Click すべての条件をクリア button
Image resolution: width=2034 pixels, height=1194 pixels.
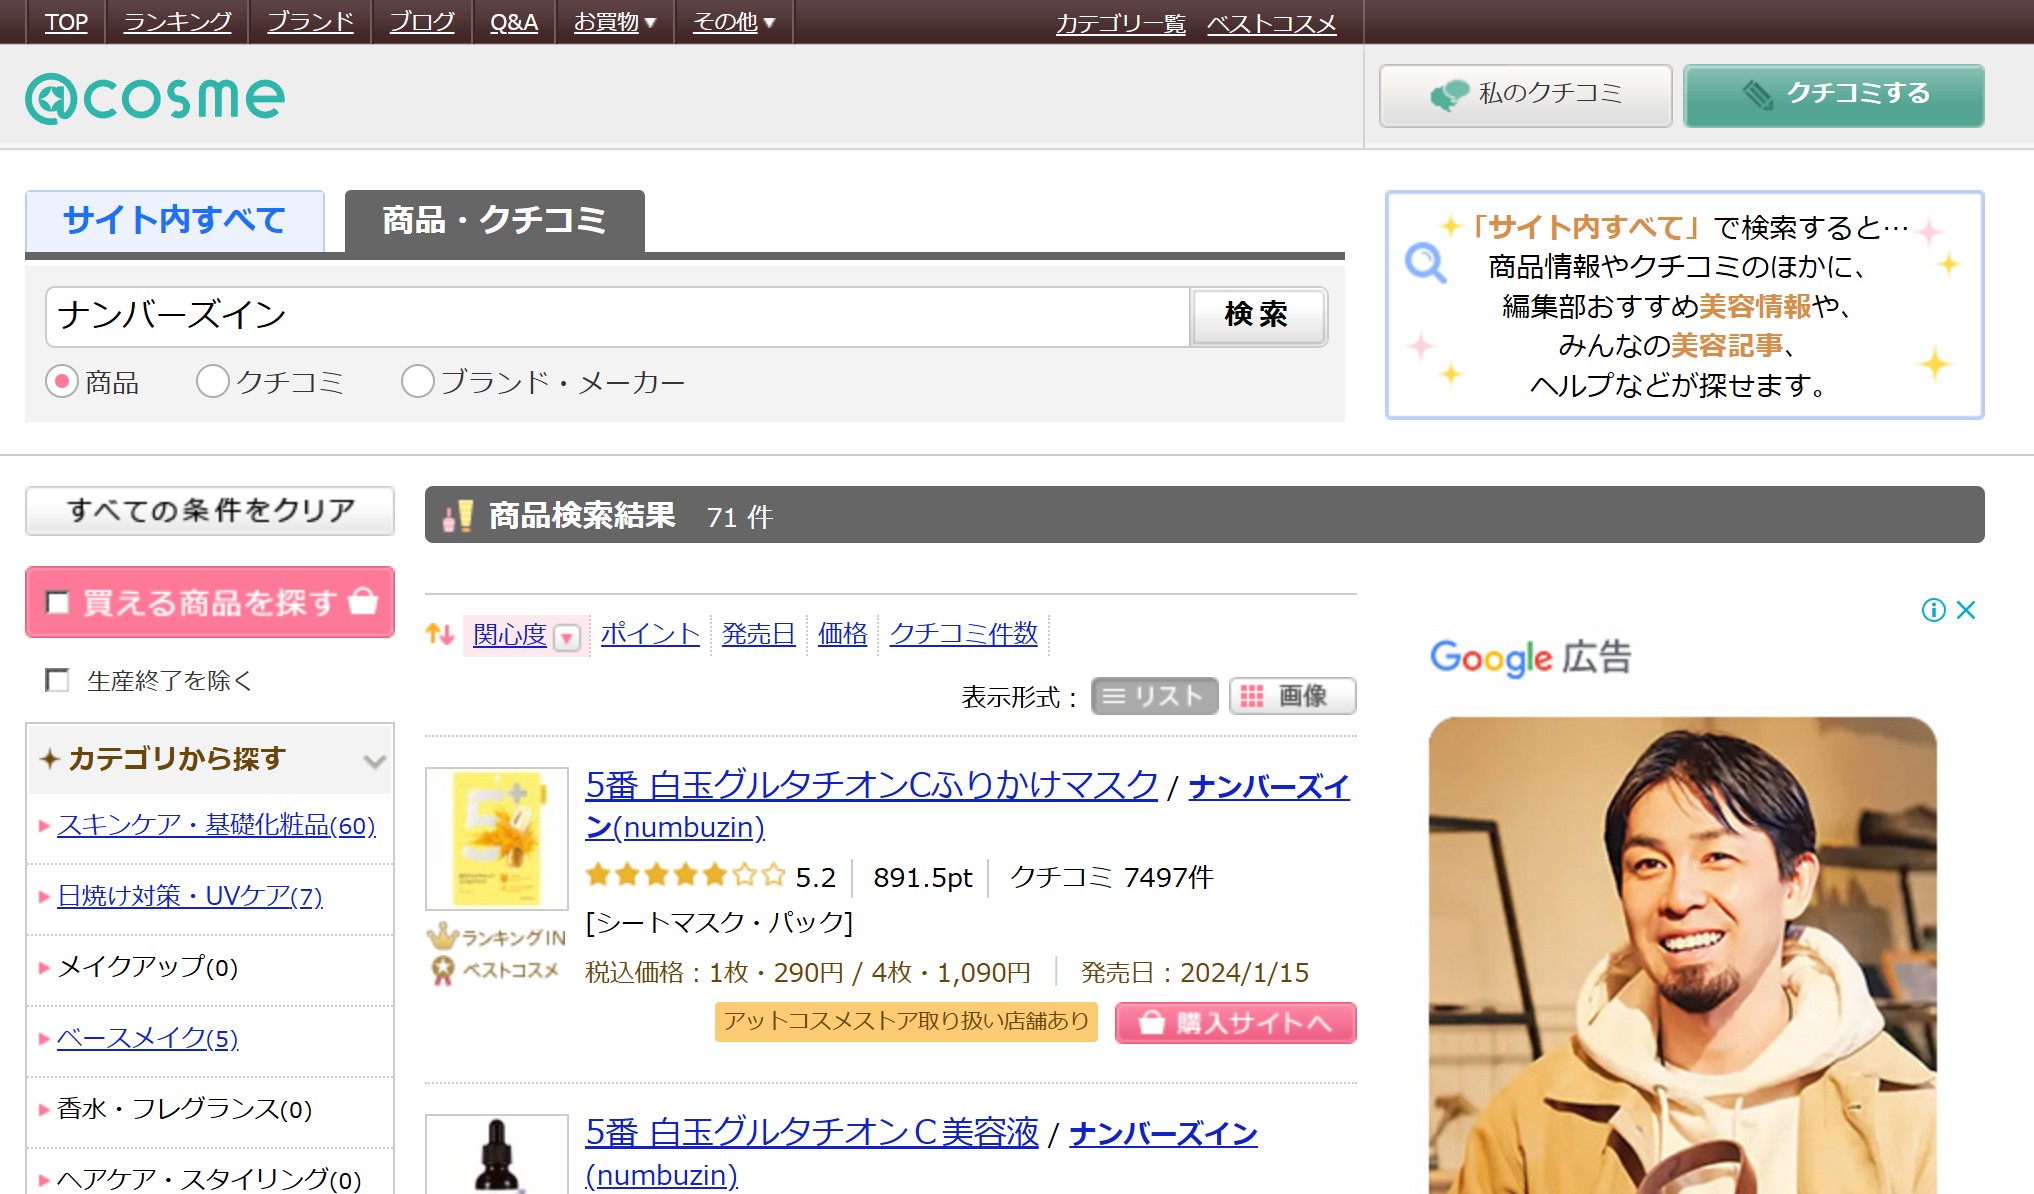[210, 511]
